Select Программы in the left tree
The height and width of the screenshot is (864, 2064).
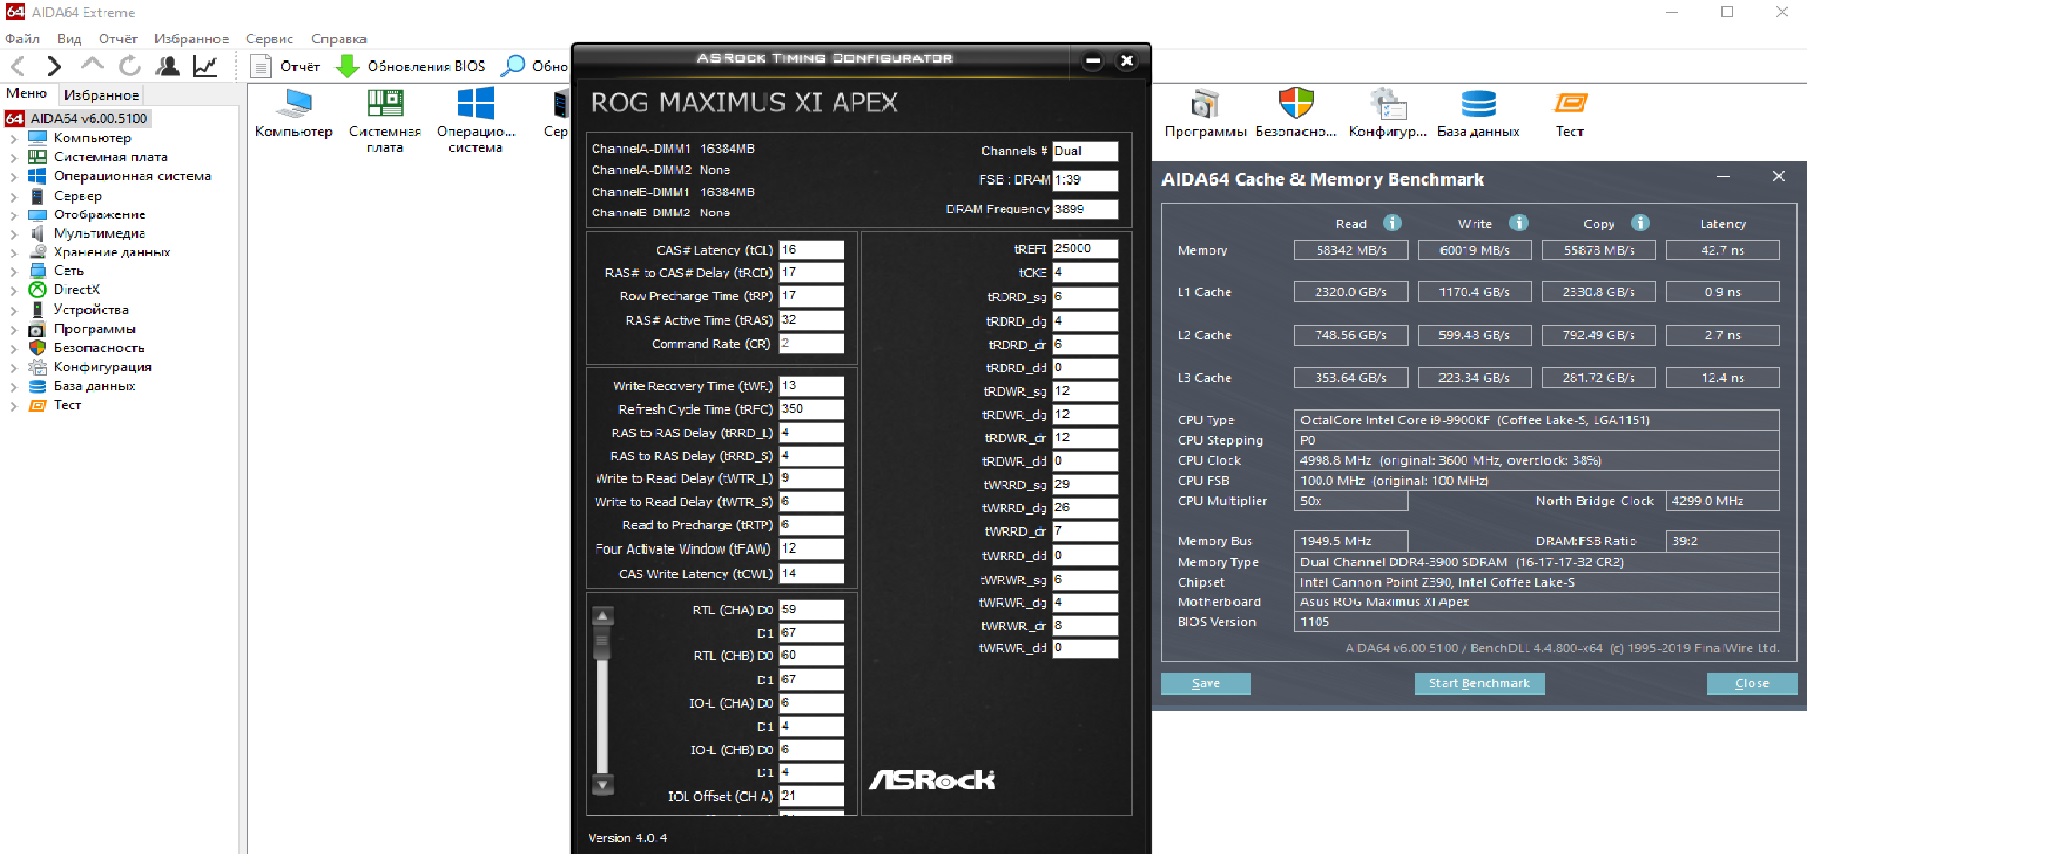click(95, 329)
